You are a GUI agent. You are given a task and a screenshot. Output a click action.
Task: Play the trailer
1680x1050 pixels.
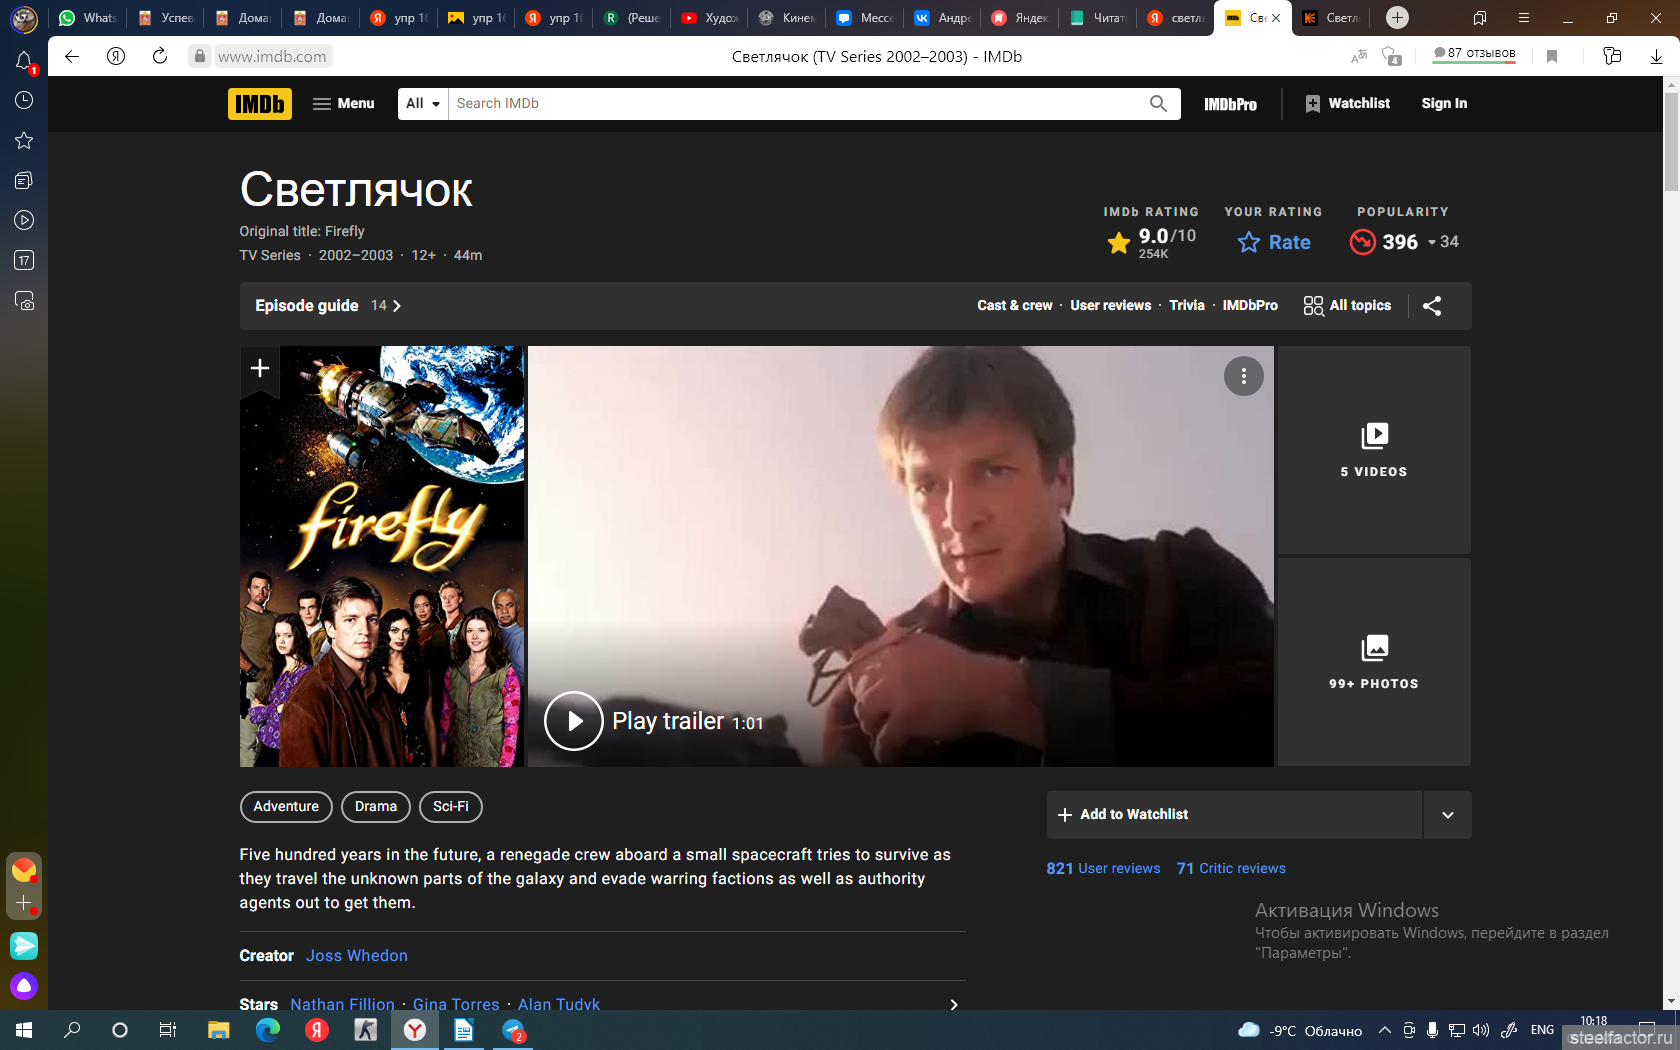(x=573, y=721)
